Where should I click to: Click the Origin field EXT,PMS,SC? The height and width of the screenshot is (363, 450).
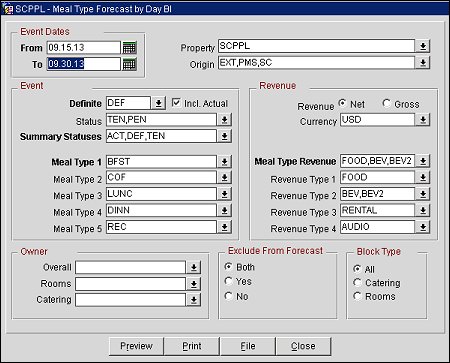(317, 62)
